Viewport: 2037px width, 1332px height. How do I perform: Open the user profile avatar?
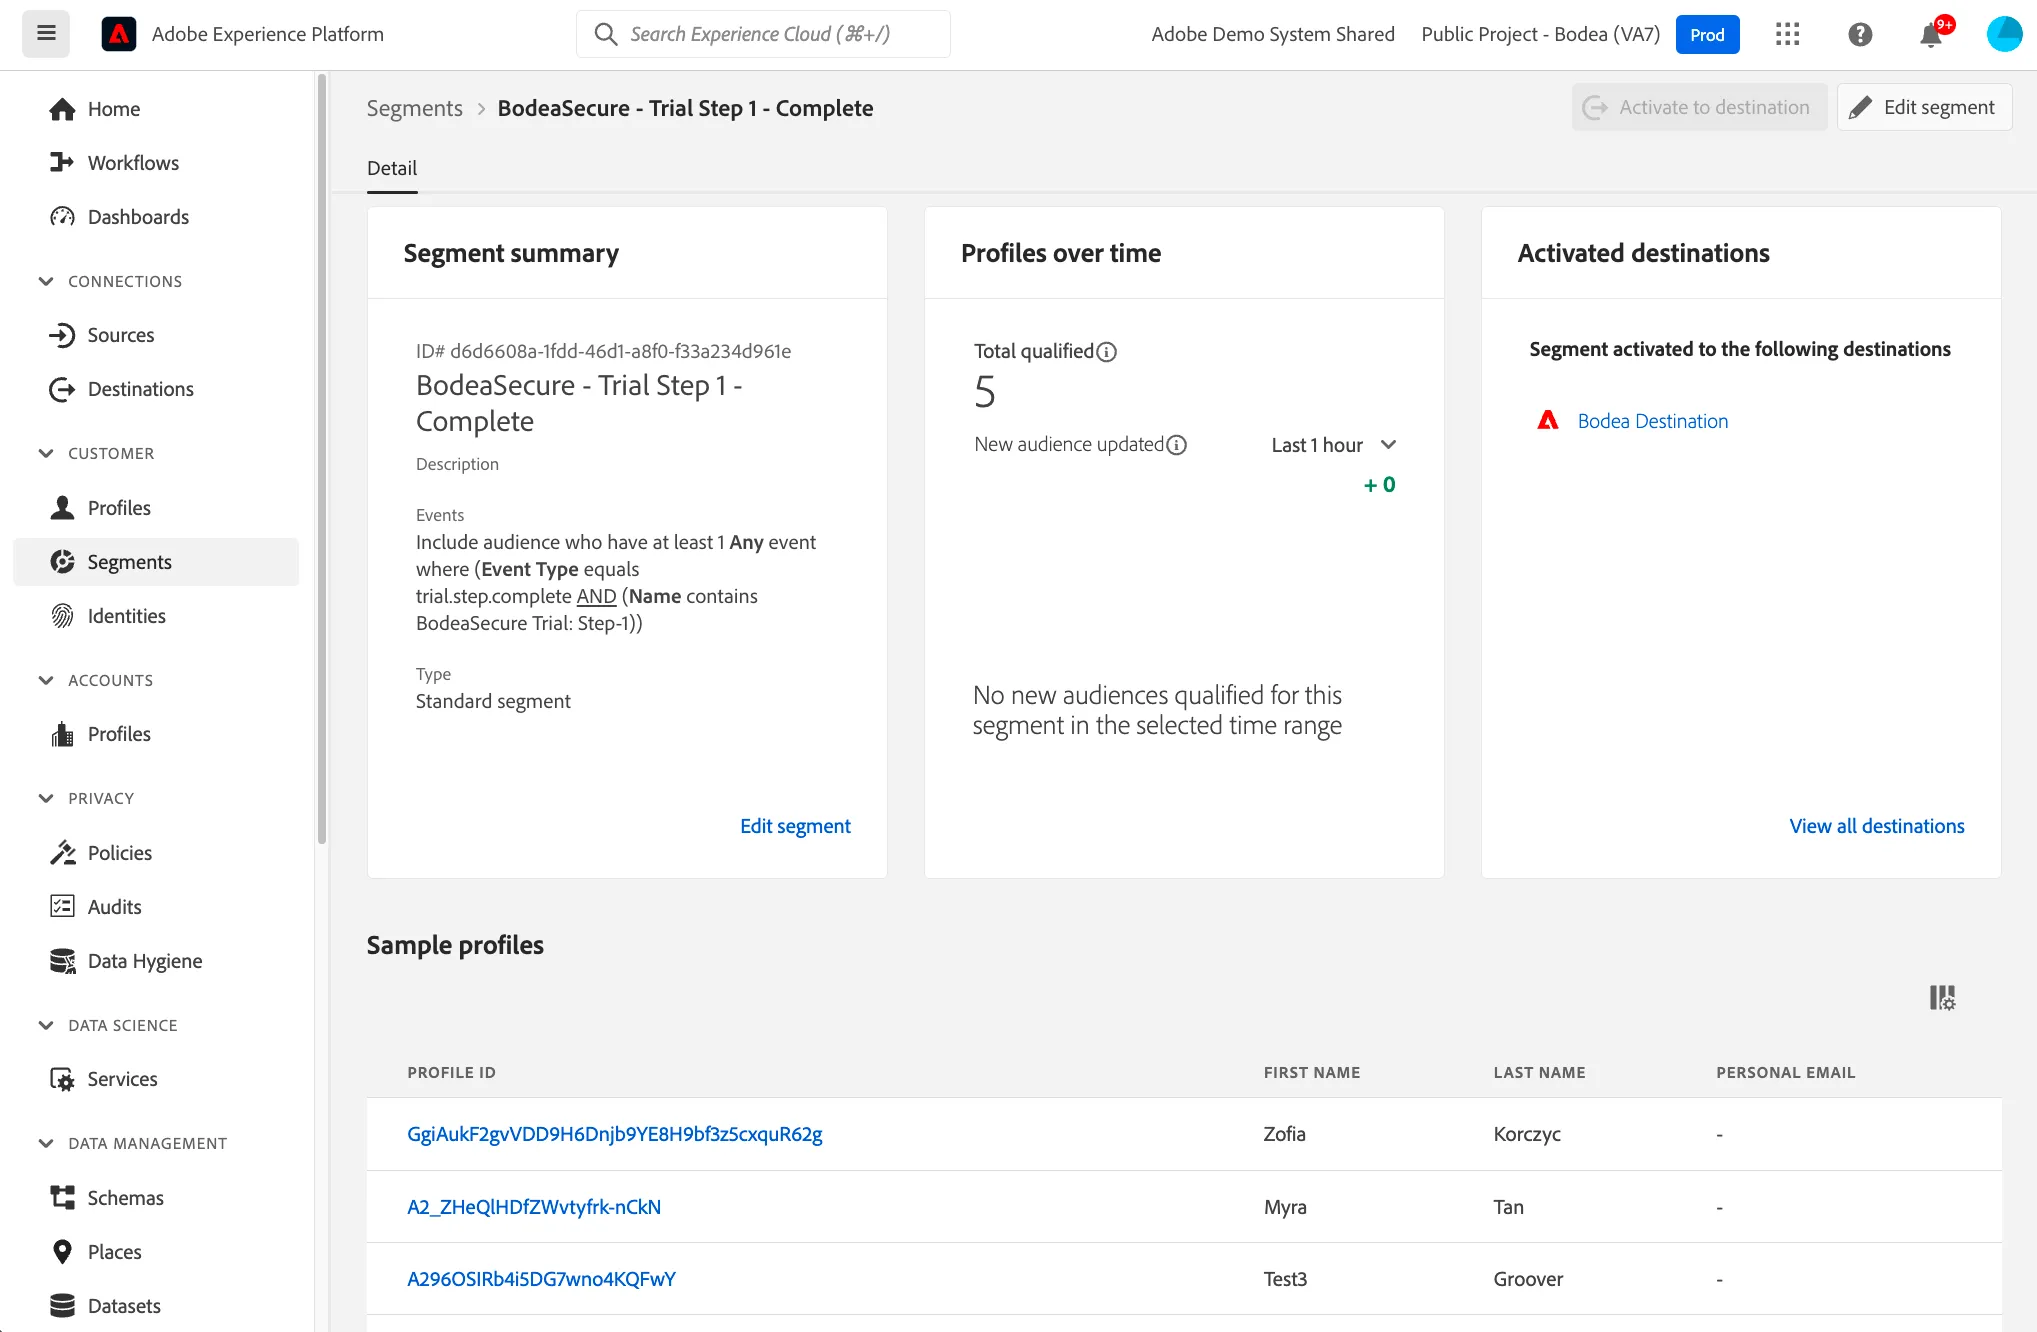click(x=2004, y=34)
